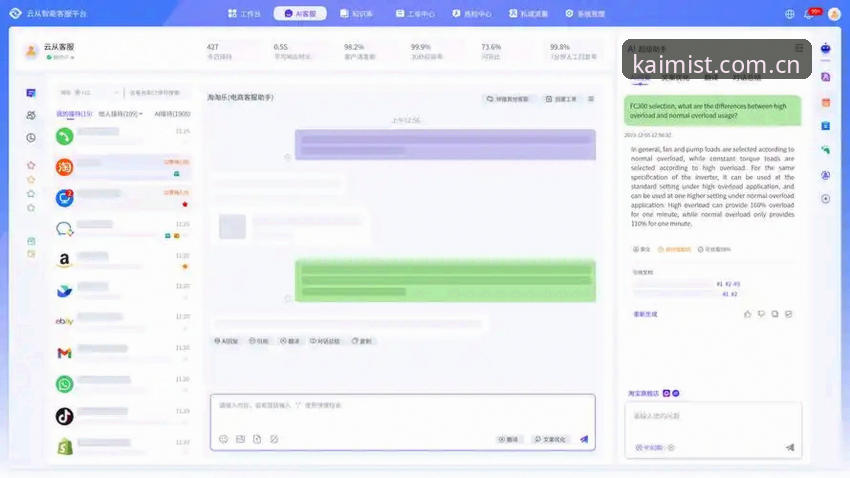Open the orange icon in right rail
850x478 pixels.
tap(826, 102)
